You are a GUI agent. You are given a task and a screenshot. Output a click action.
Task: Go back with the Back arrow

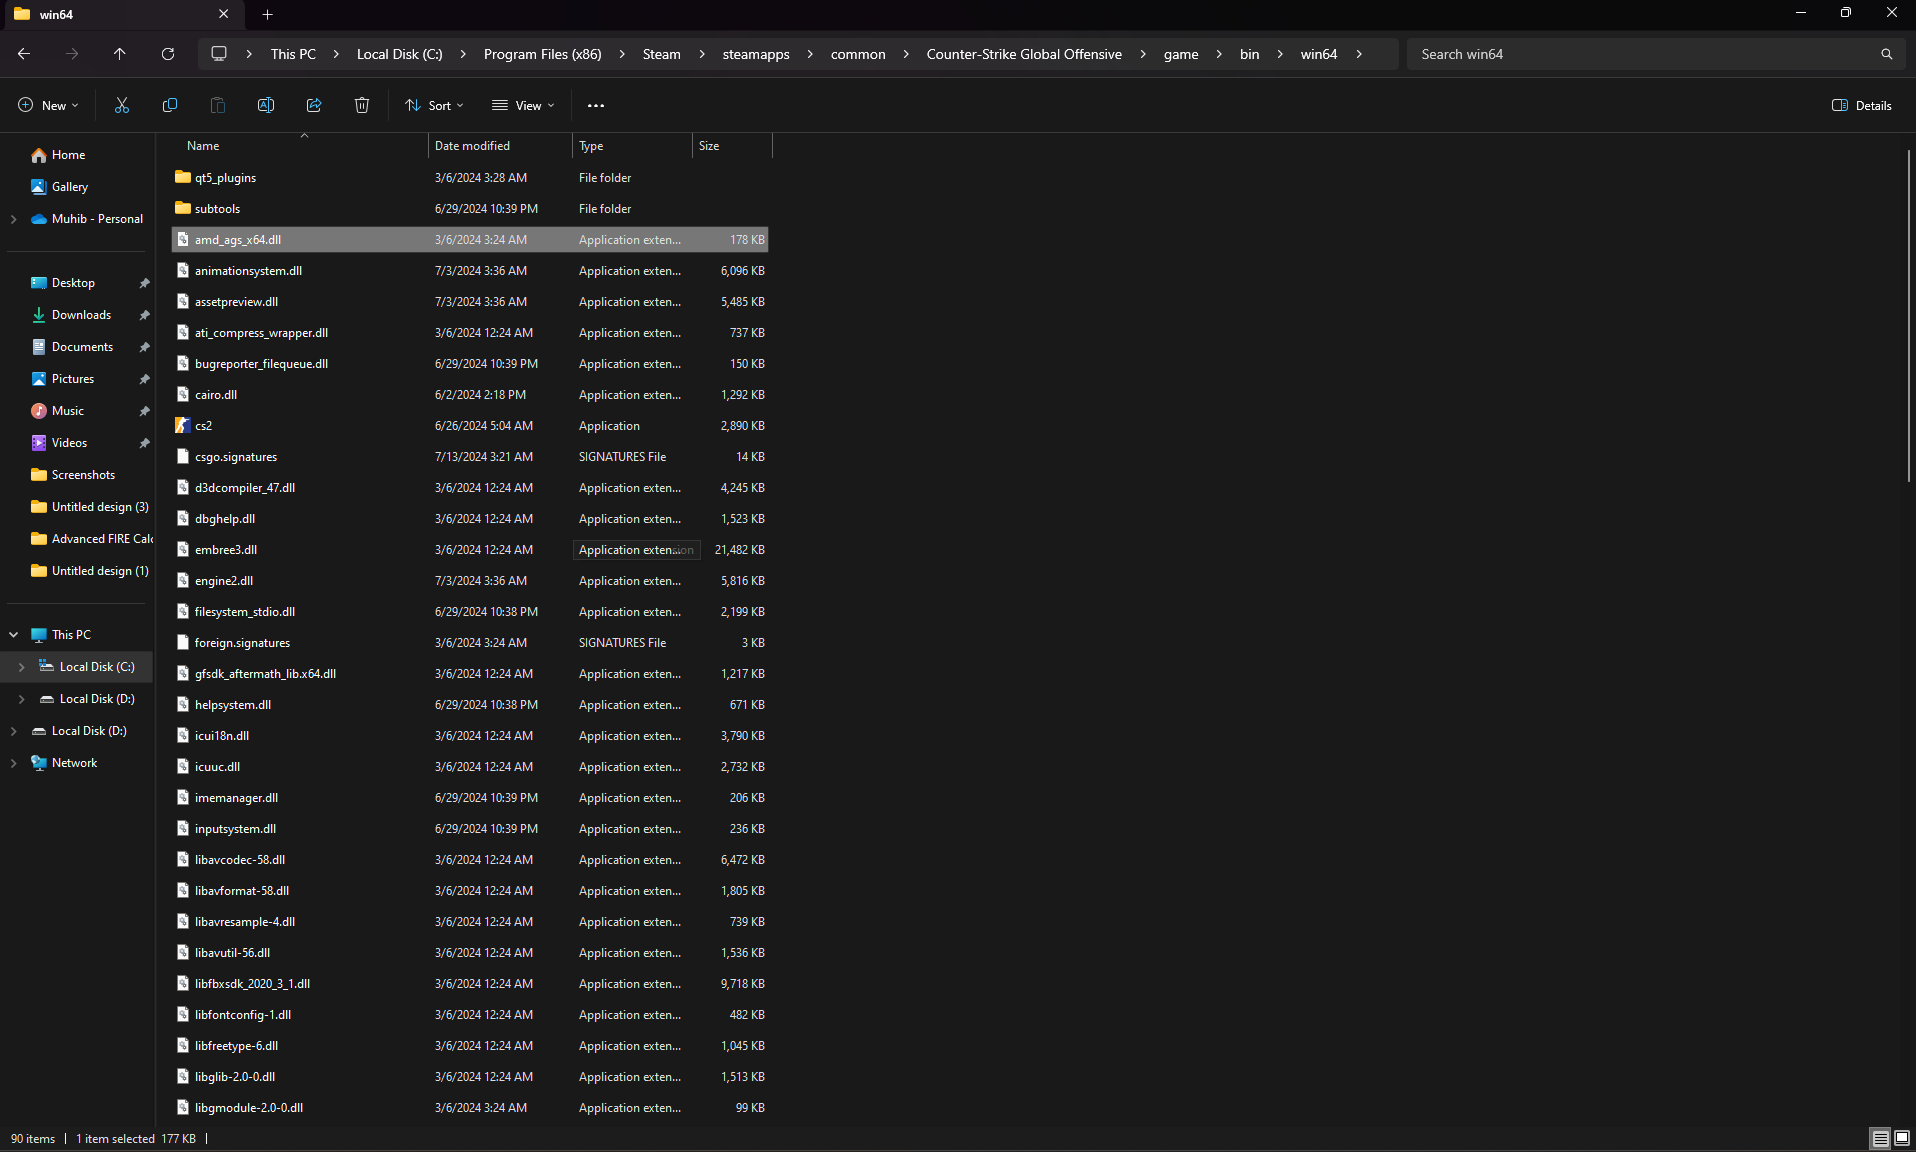pyautogui.click(x=24, y=54)
